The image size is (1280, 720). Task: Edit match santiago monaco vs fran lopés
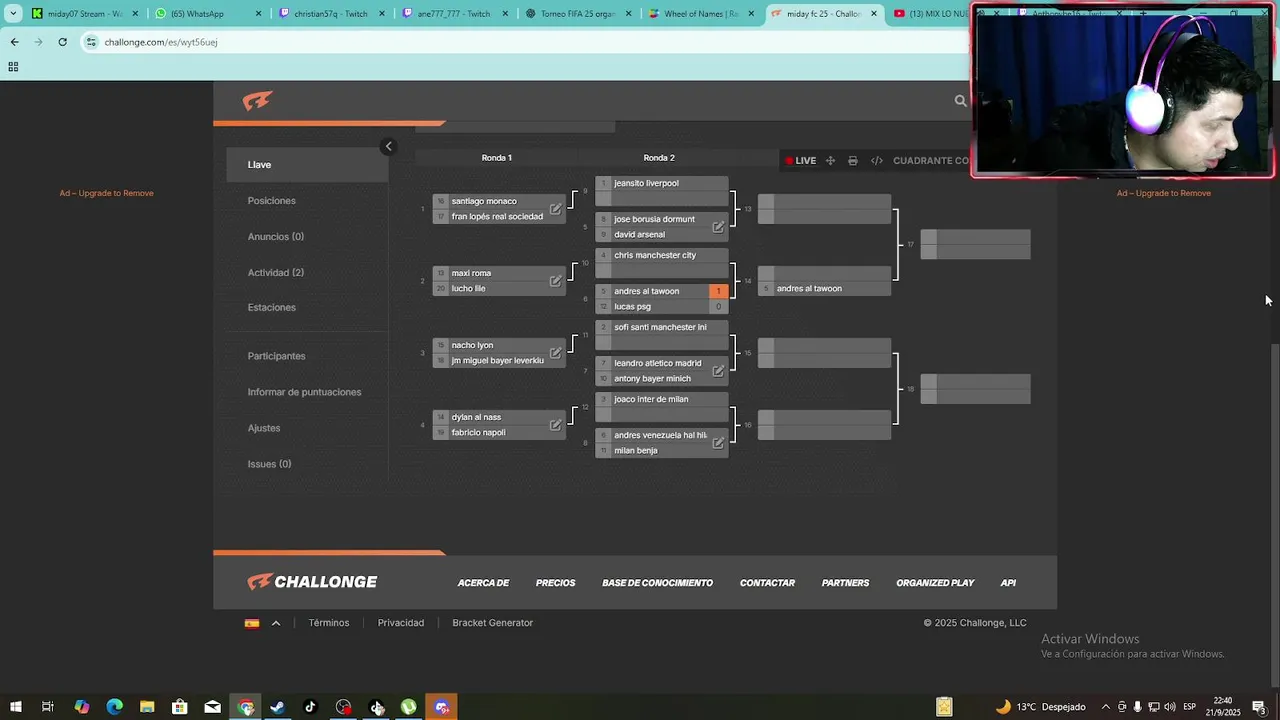[x=556, y=209]
